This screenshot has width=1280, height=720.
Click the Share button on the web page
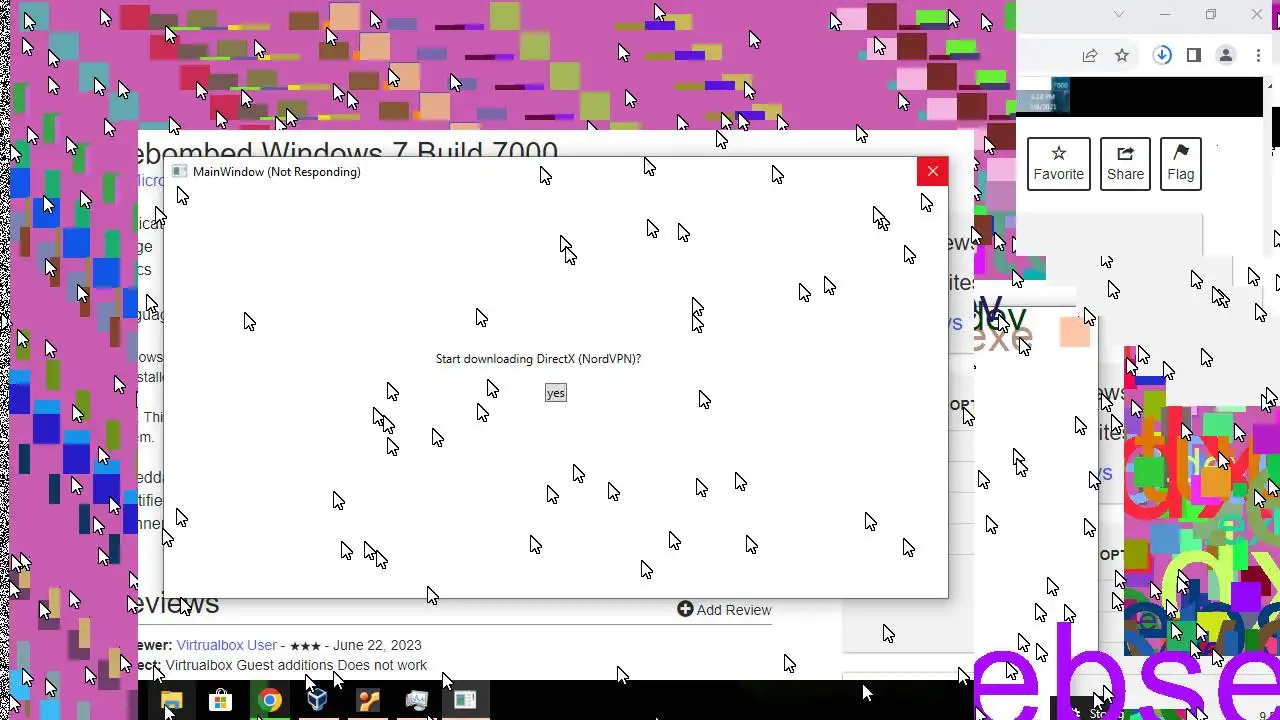click(x=1125, y=163)
